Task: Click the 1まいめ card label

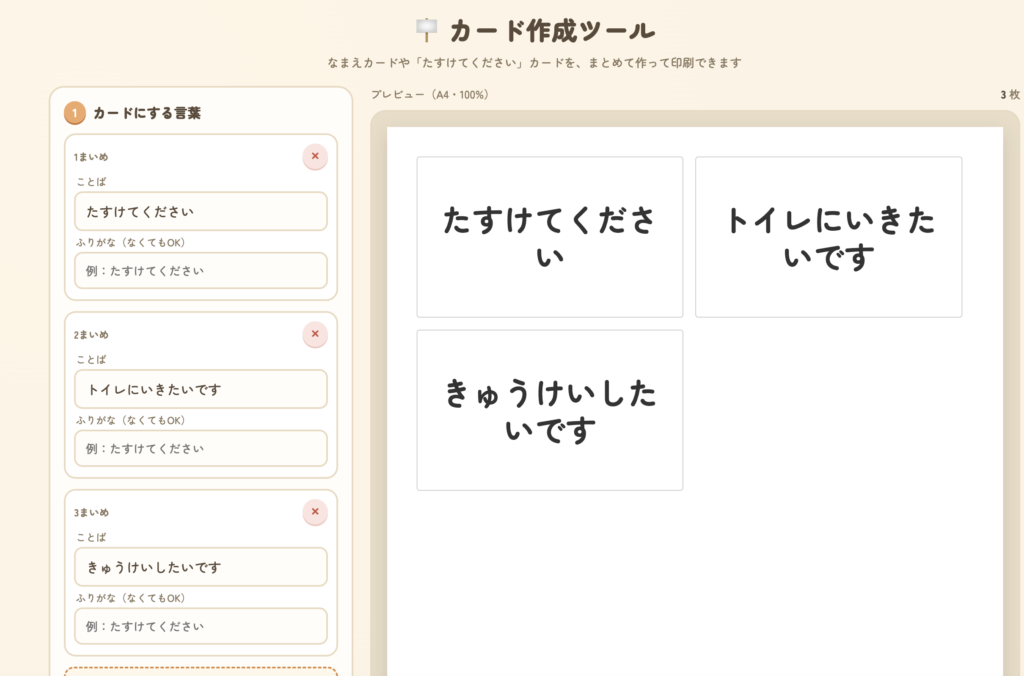Action: point(91,157)
